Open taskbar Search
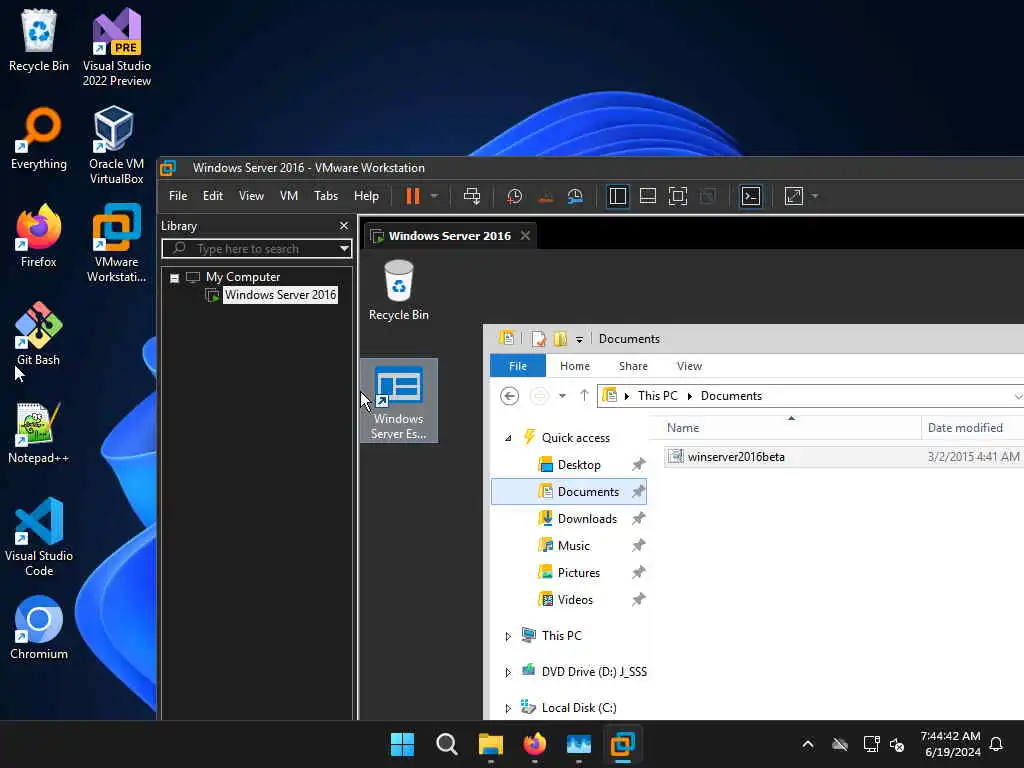Screen dimensions: 1024x768 coord(447,744)
